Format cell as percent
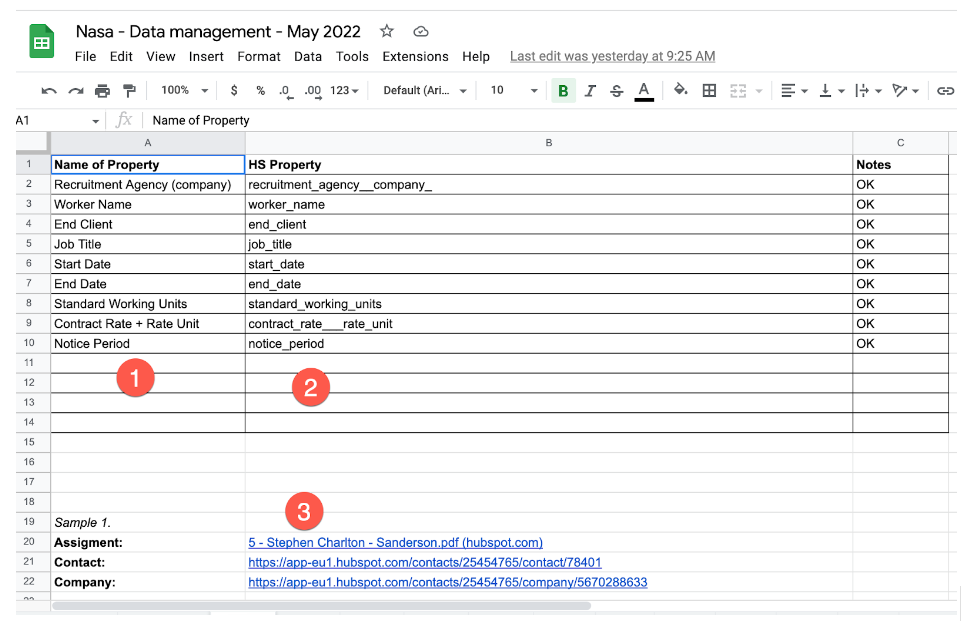Image resolution: width=961 pixels, height=623 pixels. point(260,91)
